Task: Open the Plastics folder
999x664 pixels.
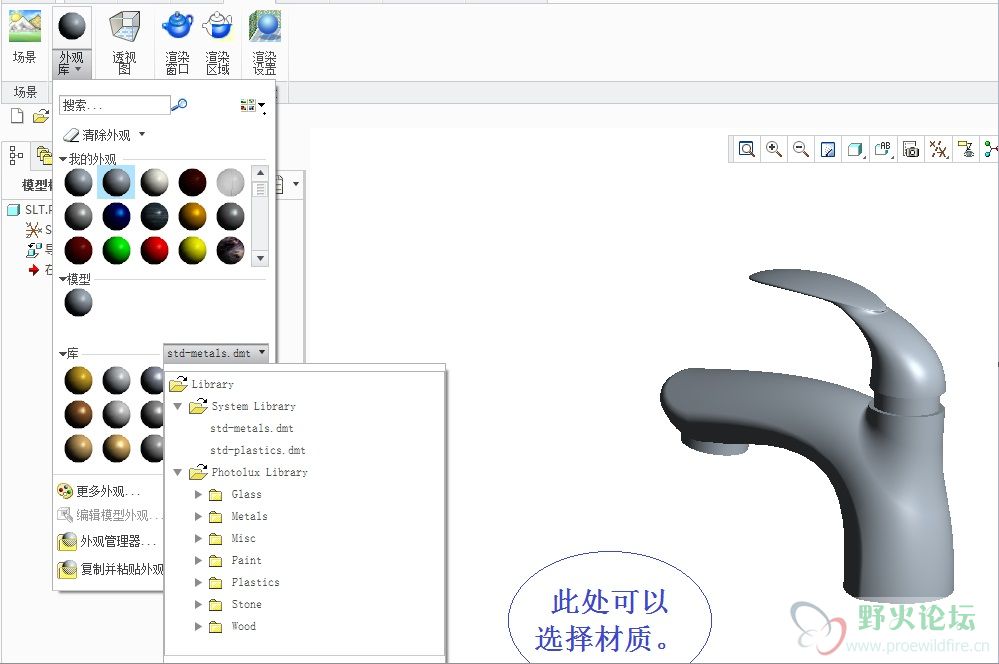Action: (x=244, y=582)
